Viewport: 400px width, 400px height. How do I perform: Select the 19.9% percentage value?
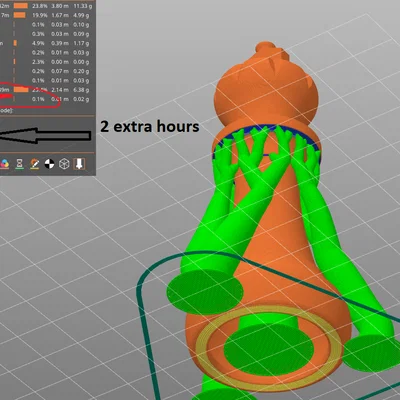tap(40, 15)
